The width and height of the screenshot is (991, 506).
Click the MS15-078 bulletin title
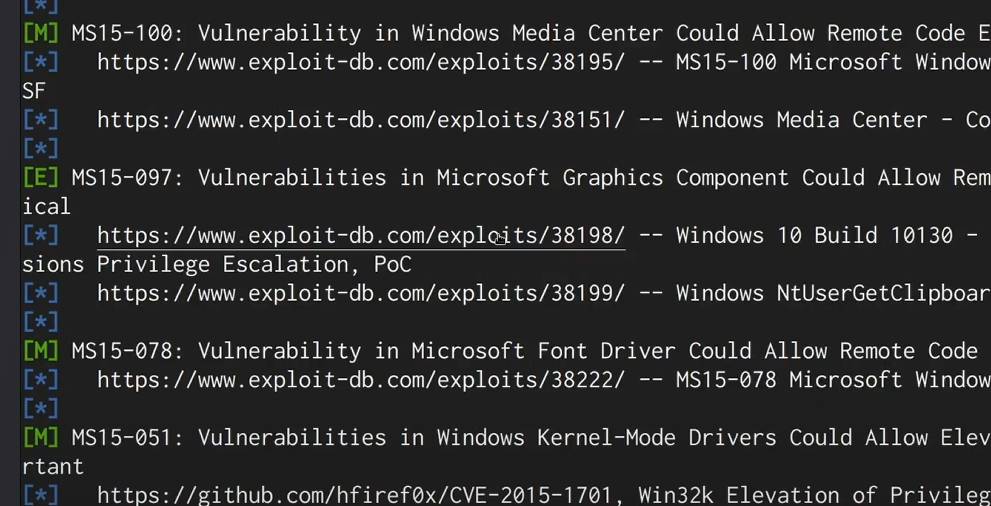tap(525, 351)
